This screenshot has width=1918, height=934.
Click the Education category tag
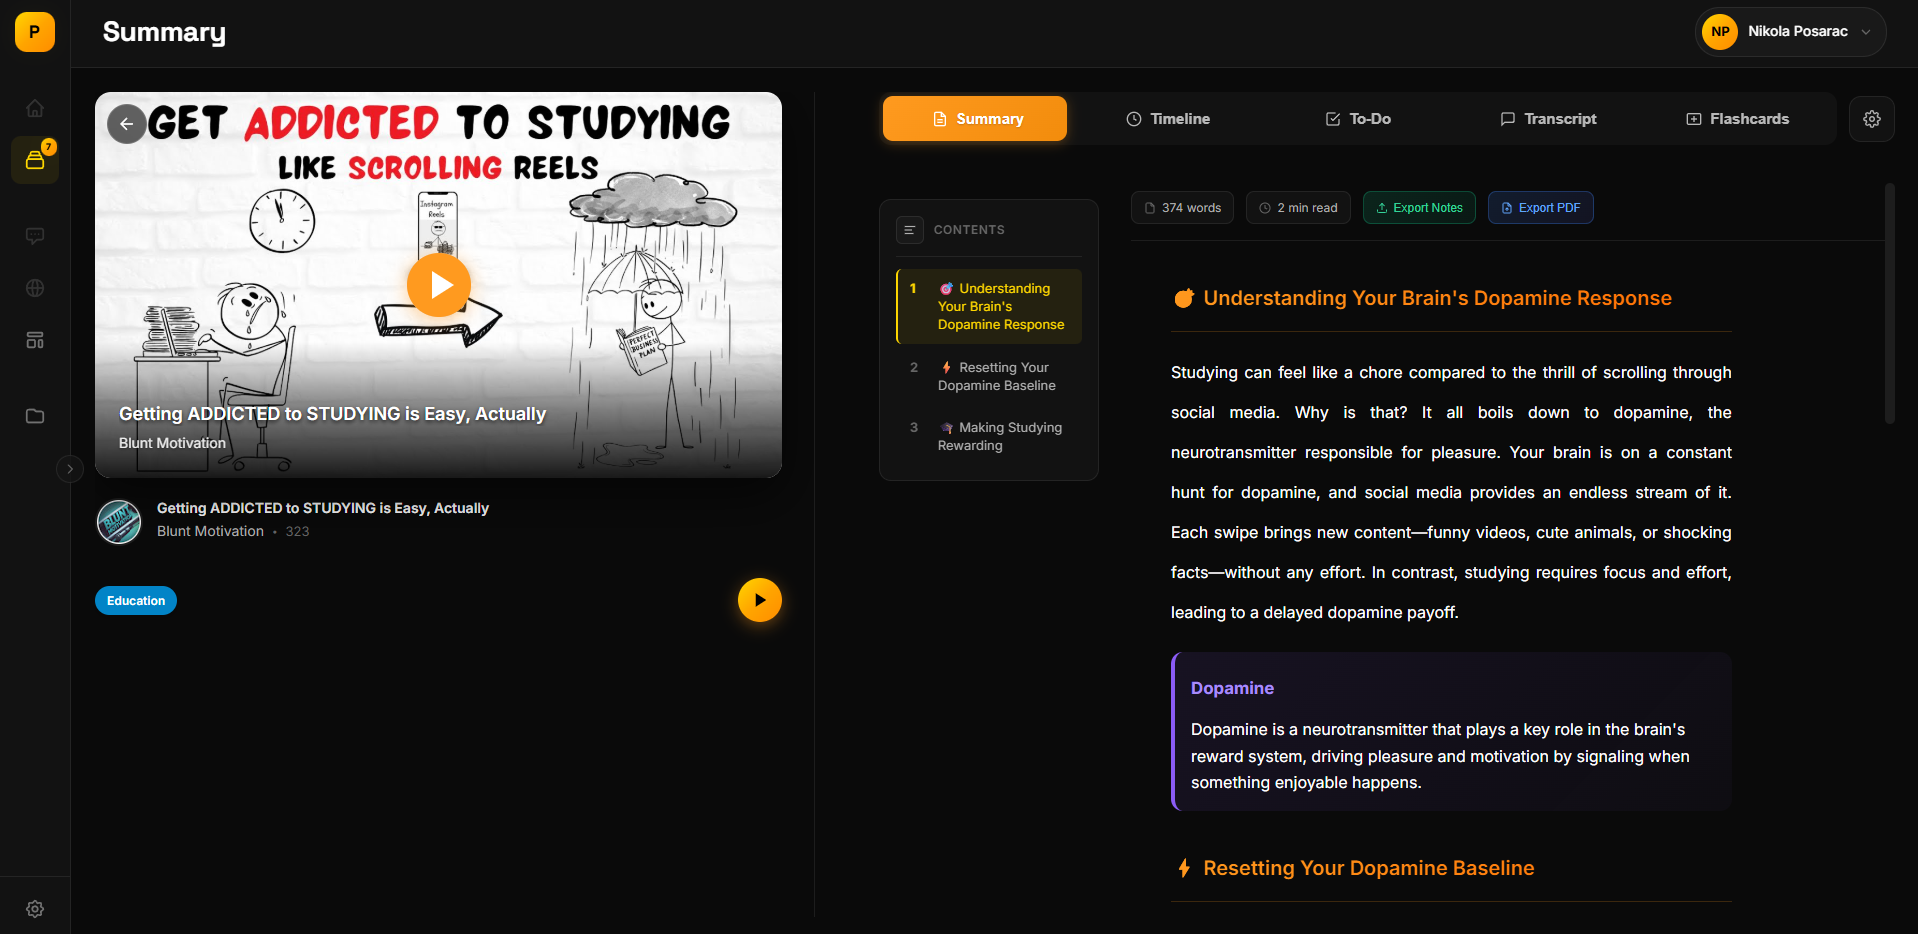point(136,601)
